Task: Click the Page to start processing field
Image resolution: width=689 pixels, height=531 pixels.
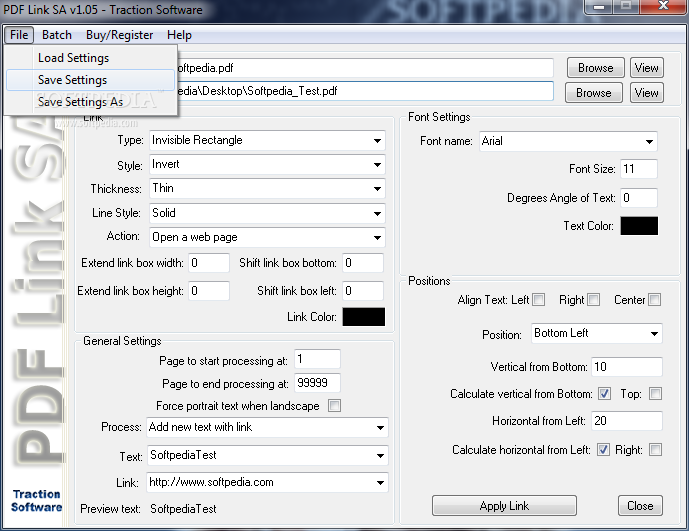Action: (317, 359)
